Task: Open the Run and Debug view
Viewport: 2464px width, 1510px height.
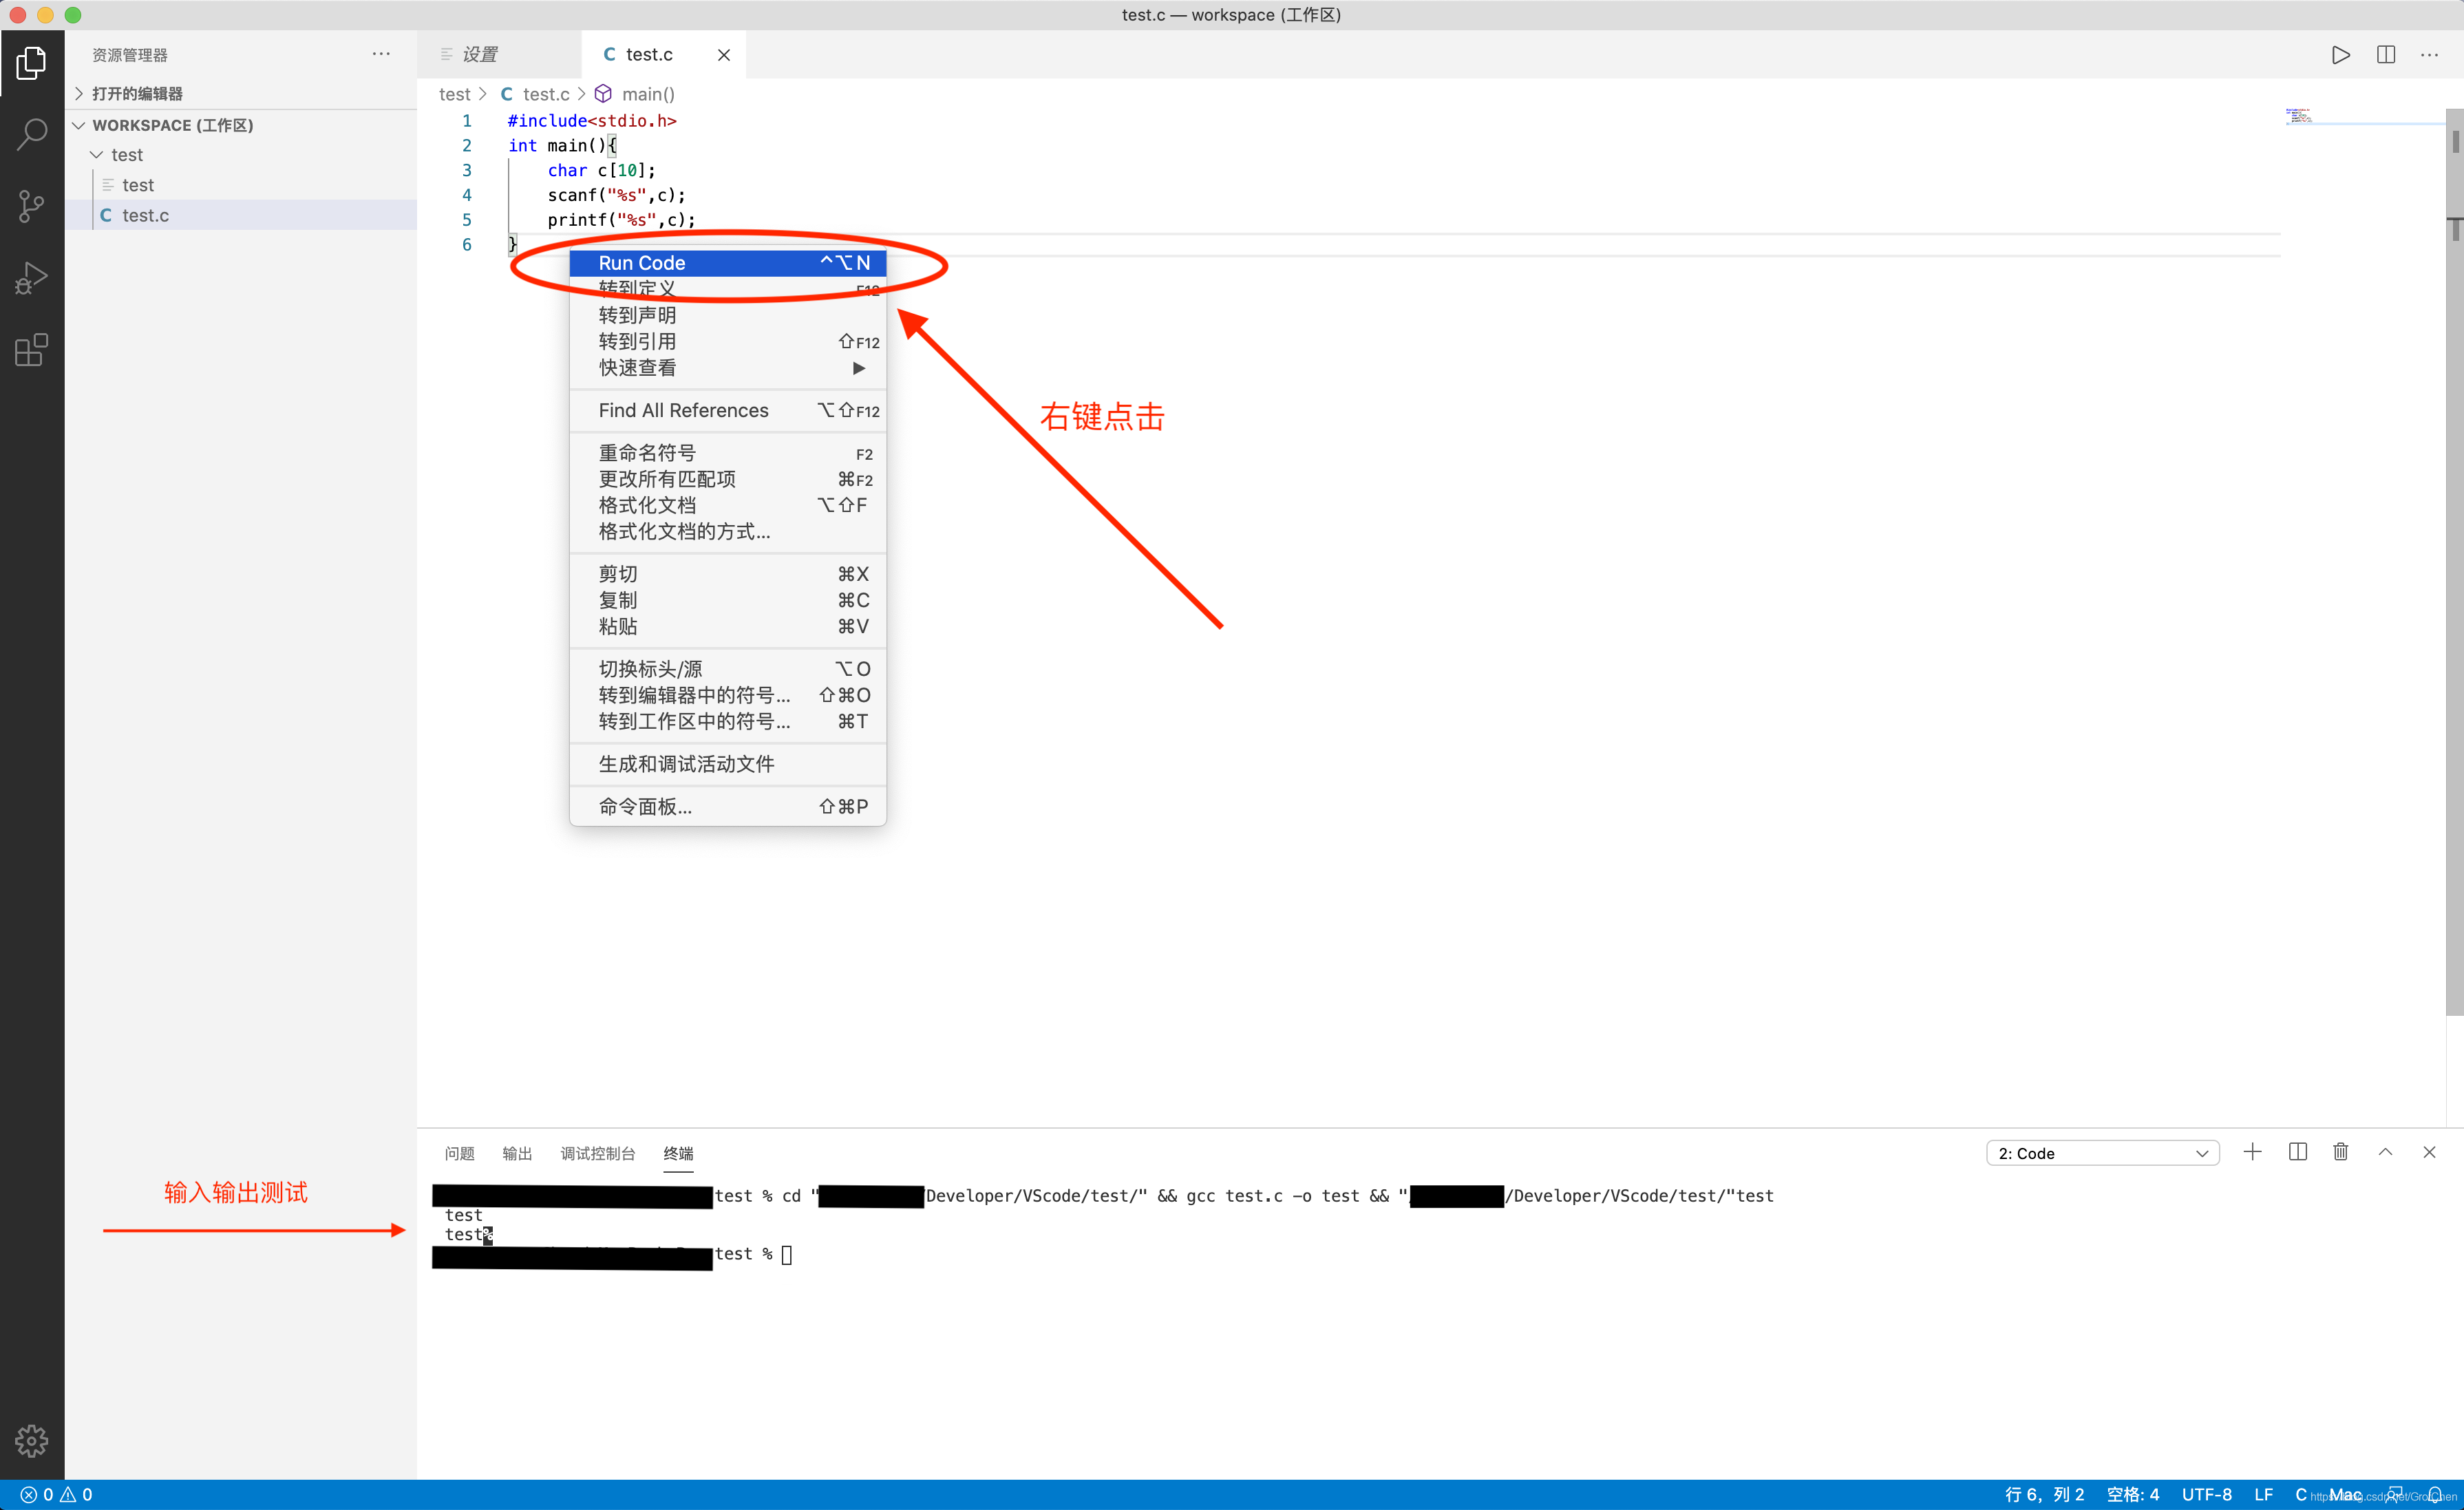Action: click(x=31, y=278)
